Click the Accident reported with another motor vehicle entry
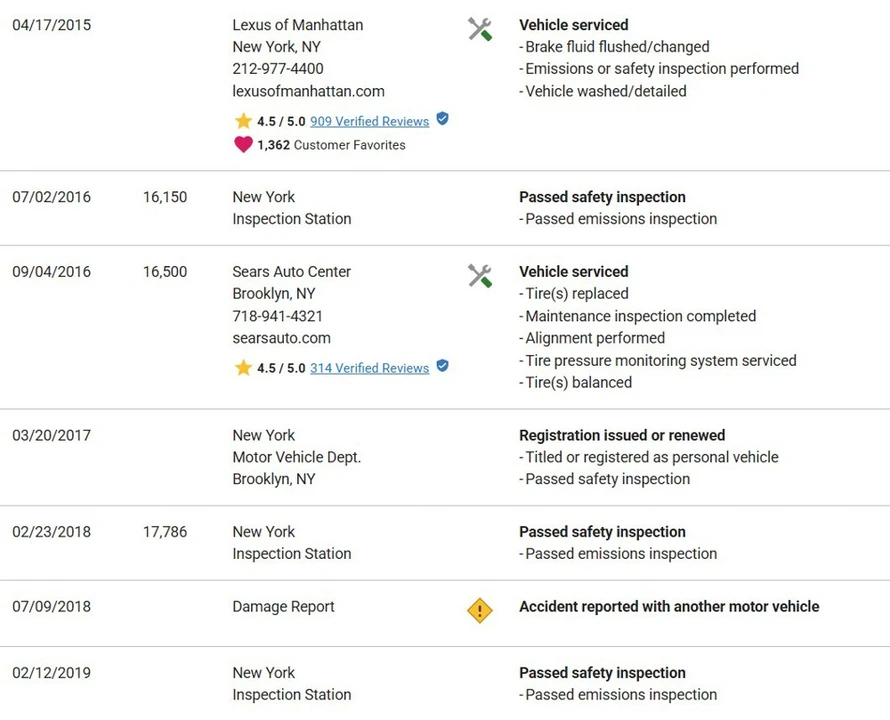The height and width of the screenshot is (720, 890). 669,606
